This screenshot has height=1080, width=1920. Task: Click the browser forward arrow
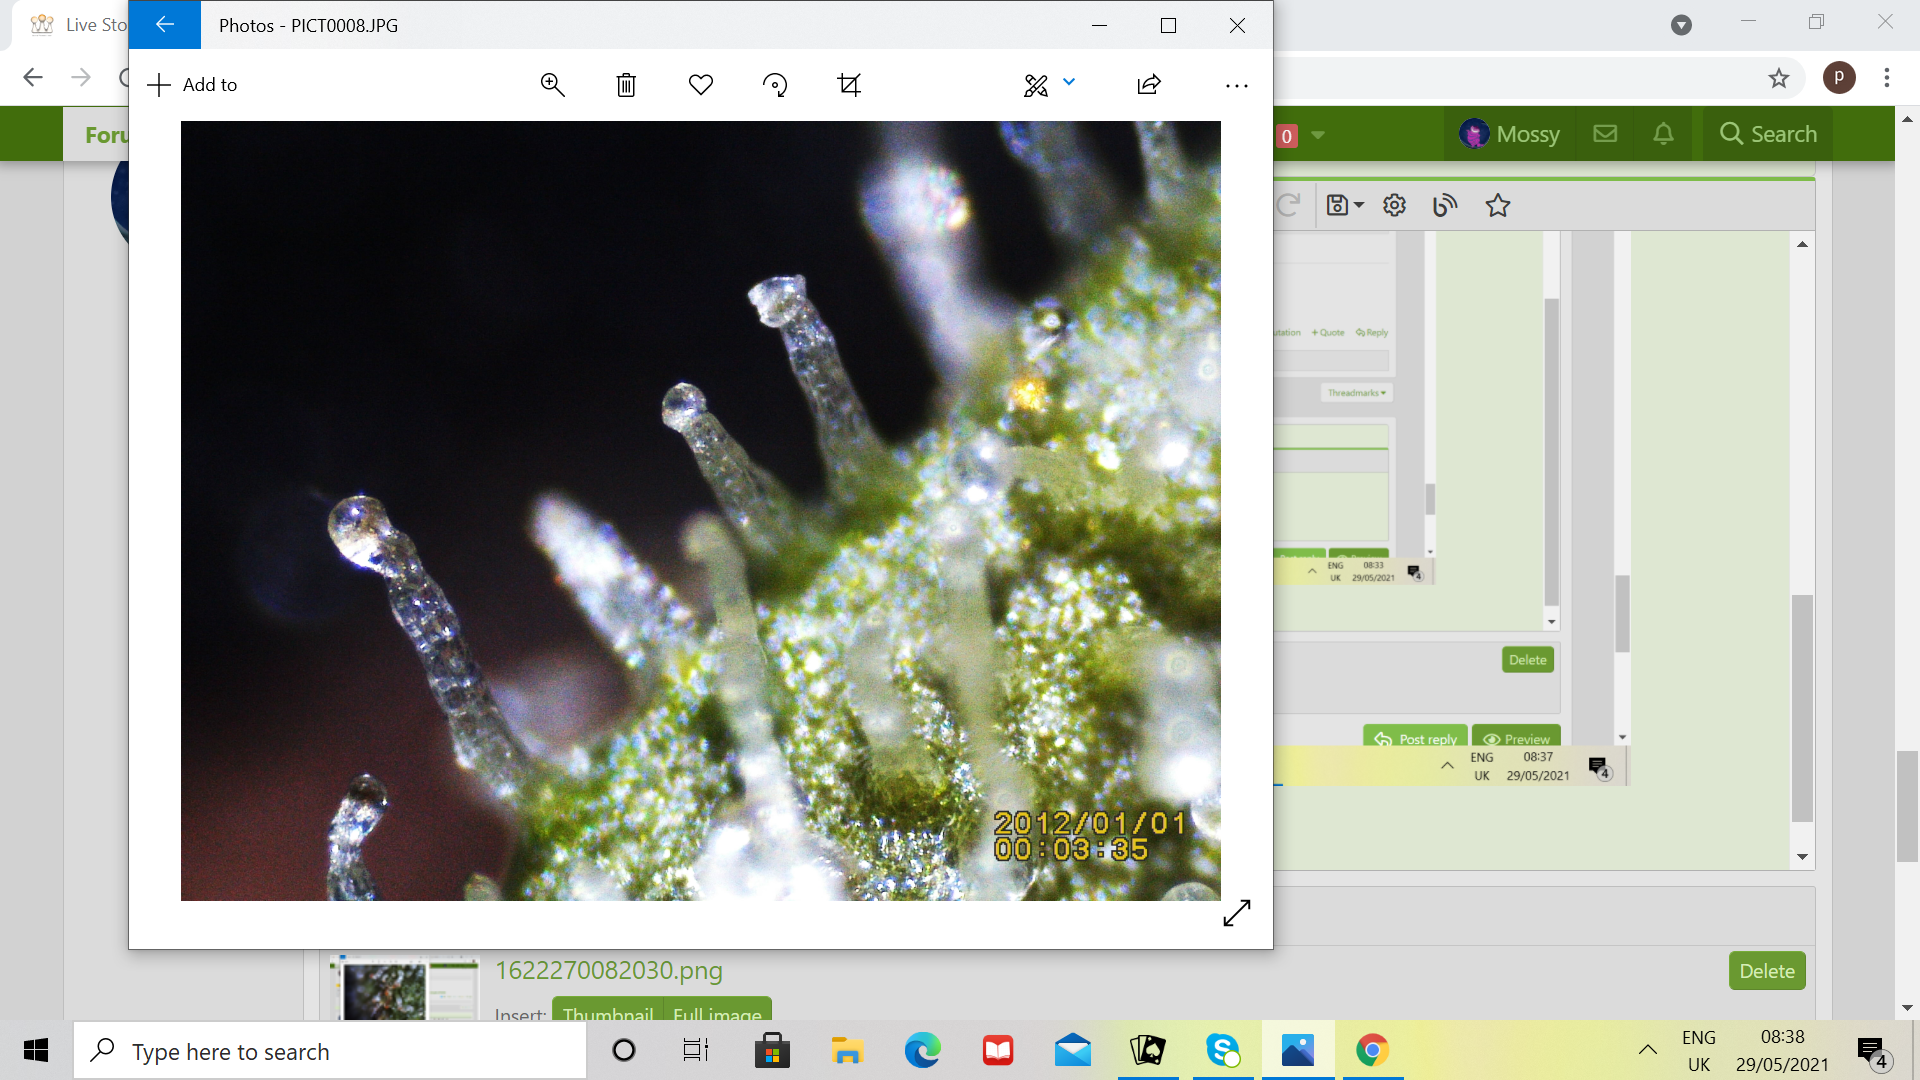pyautogui.click(x=81, y=77)
